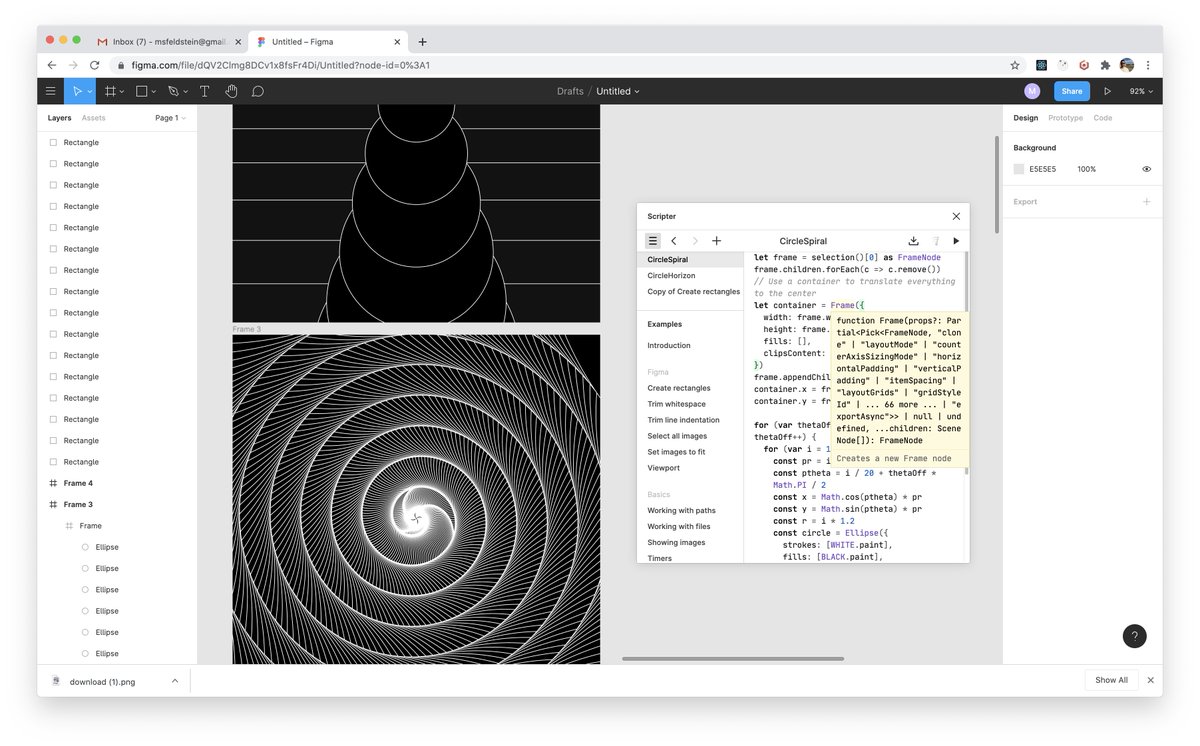This screenshot has width=1200, height=746.
Task: Select the Hand tool
Action: pos(231,91)
